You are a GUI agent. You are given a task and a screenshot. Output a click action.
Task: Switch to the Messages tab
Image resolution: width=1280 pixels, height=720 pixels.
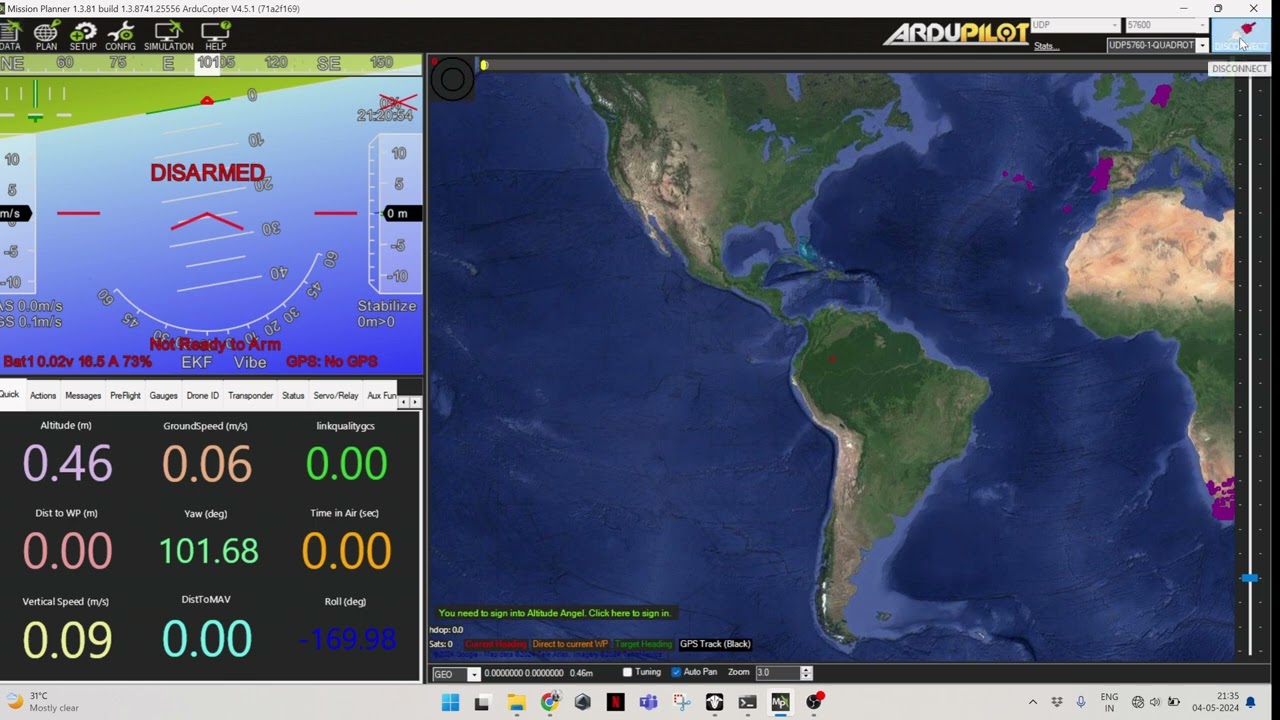83,396
